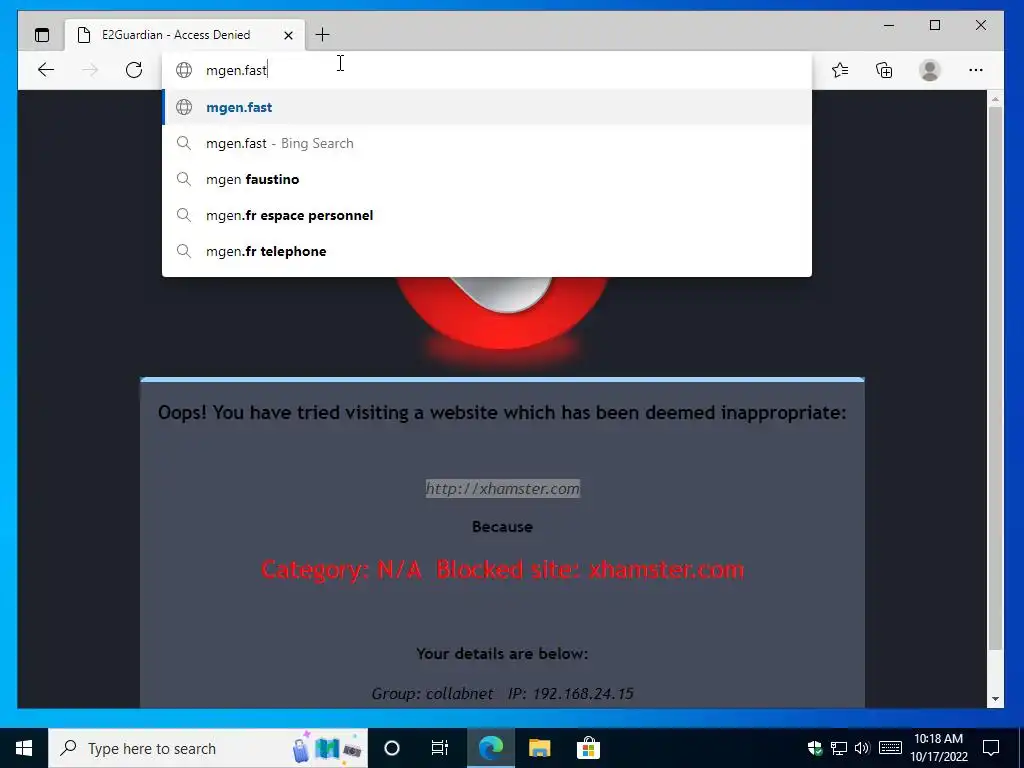1024x768 pixels.
Task: Click the Group: collabnet IP details text
Action: (x=503, y=694)
